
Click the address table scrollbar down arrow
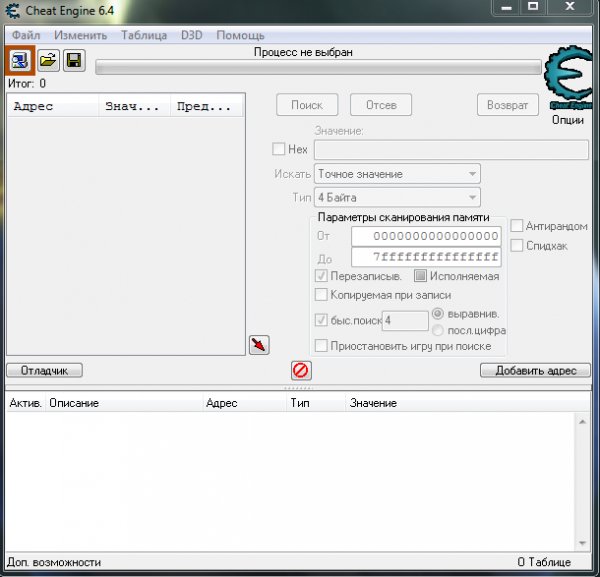pos(582,543)
